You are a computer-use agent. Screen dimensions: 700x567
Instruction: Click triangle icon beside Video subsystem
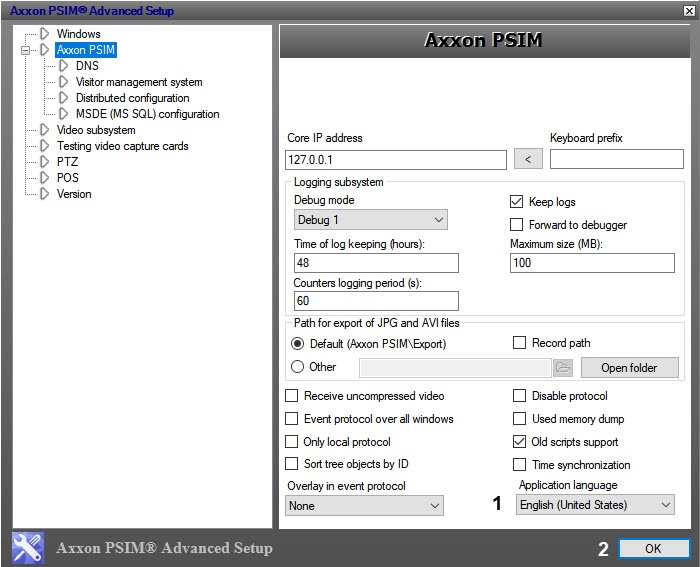(x=44, y=130)
